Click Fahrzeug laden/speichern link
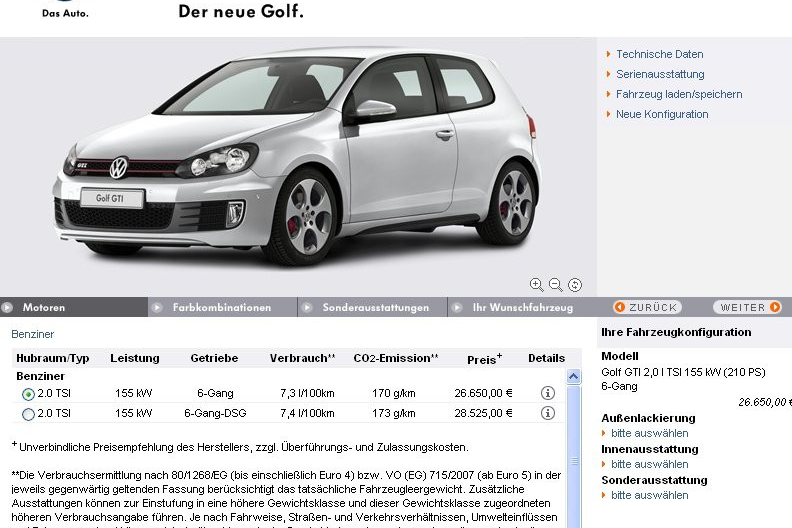792x528 pixels. click(x=679, y=94)
